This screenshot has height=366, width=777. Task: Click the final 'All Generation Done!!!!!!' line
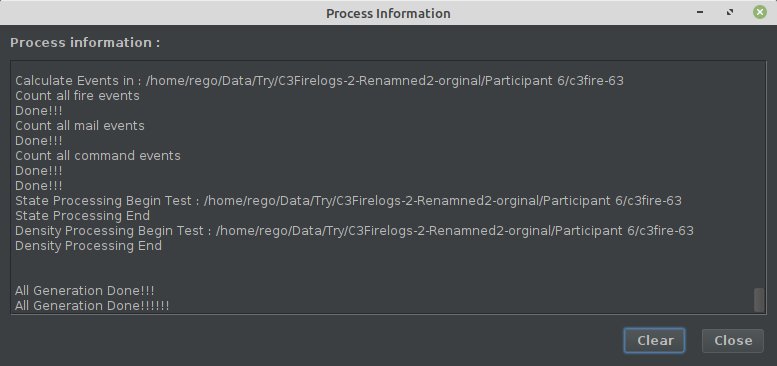click(92, 306)
